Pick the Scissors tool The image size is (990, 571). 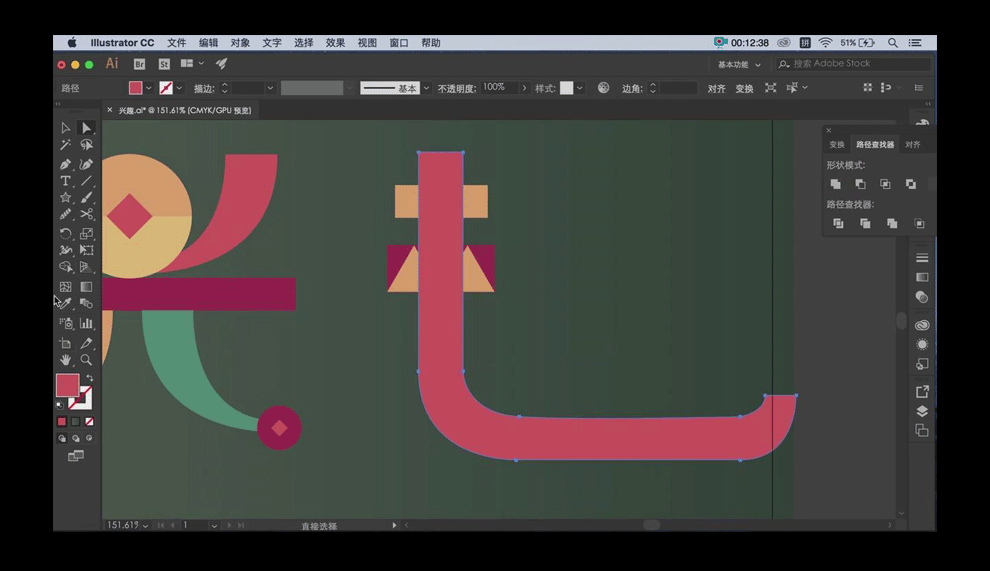point(87,214)
